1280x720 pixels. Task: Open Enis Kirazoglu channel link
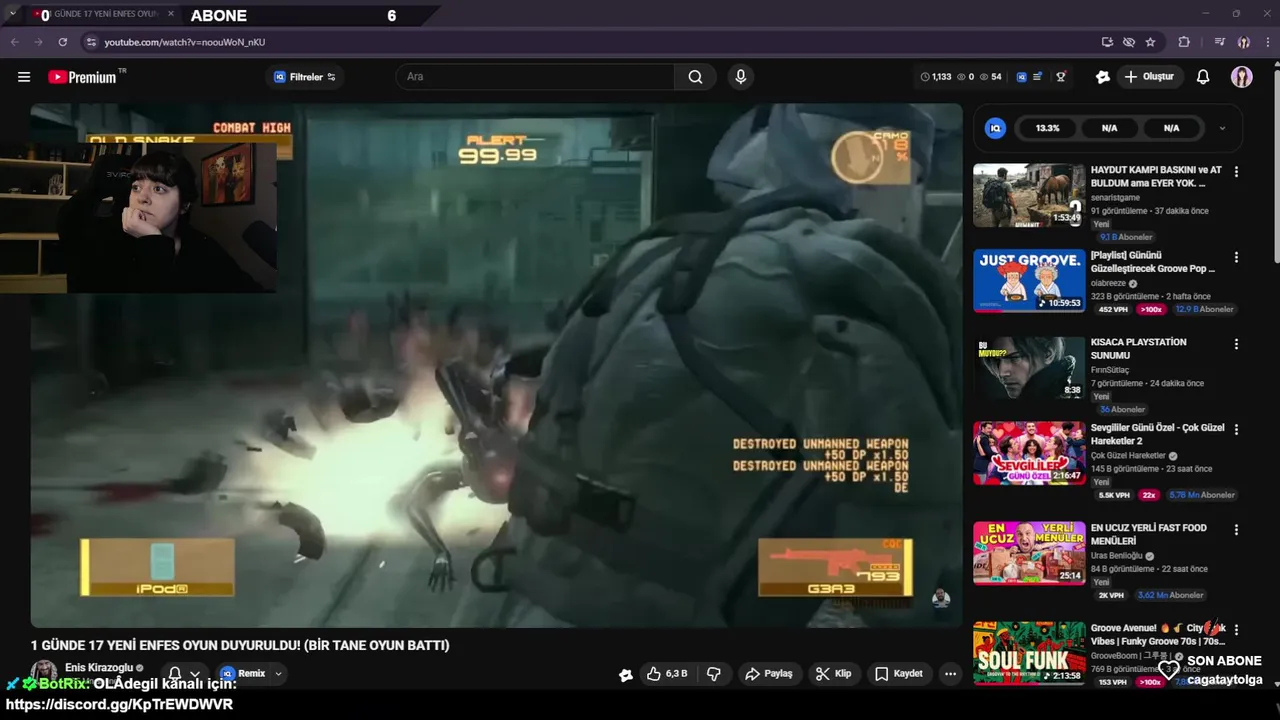[x=98, y=667]
